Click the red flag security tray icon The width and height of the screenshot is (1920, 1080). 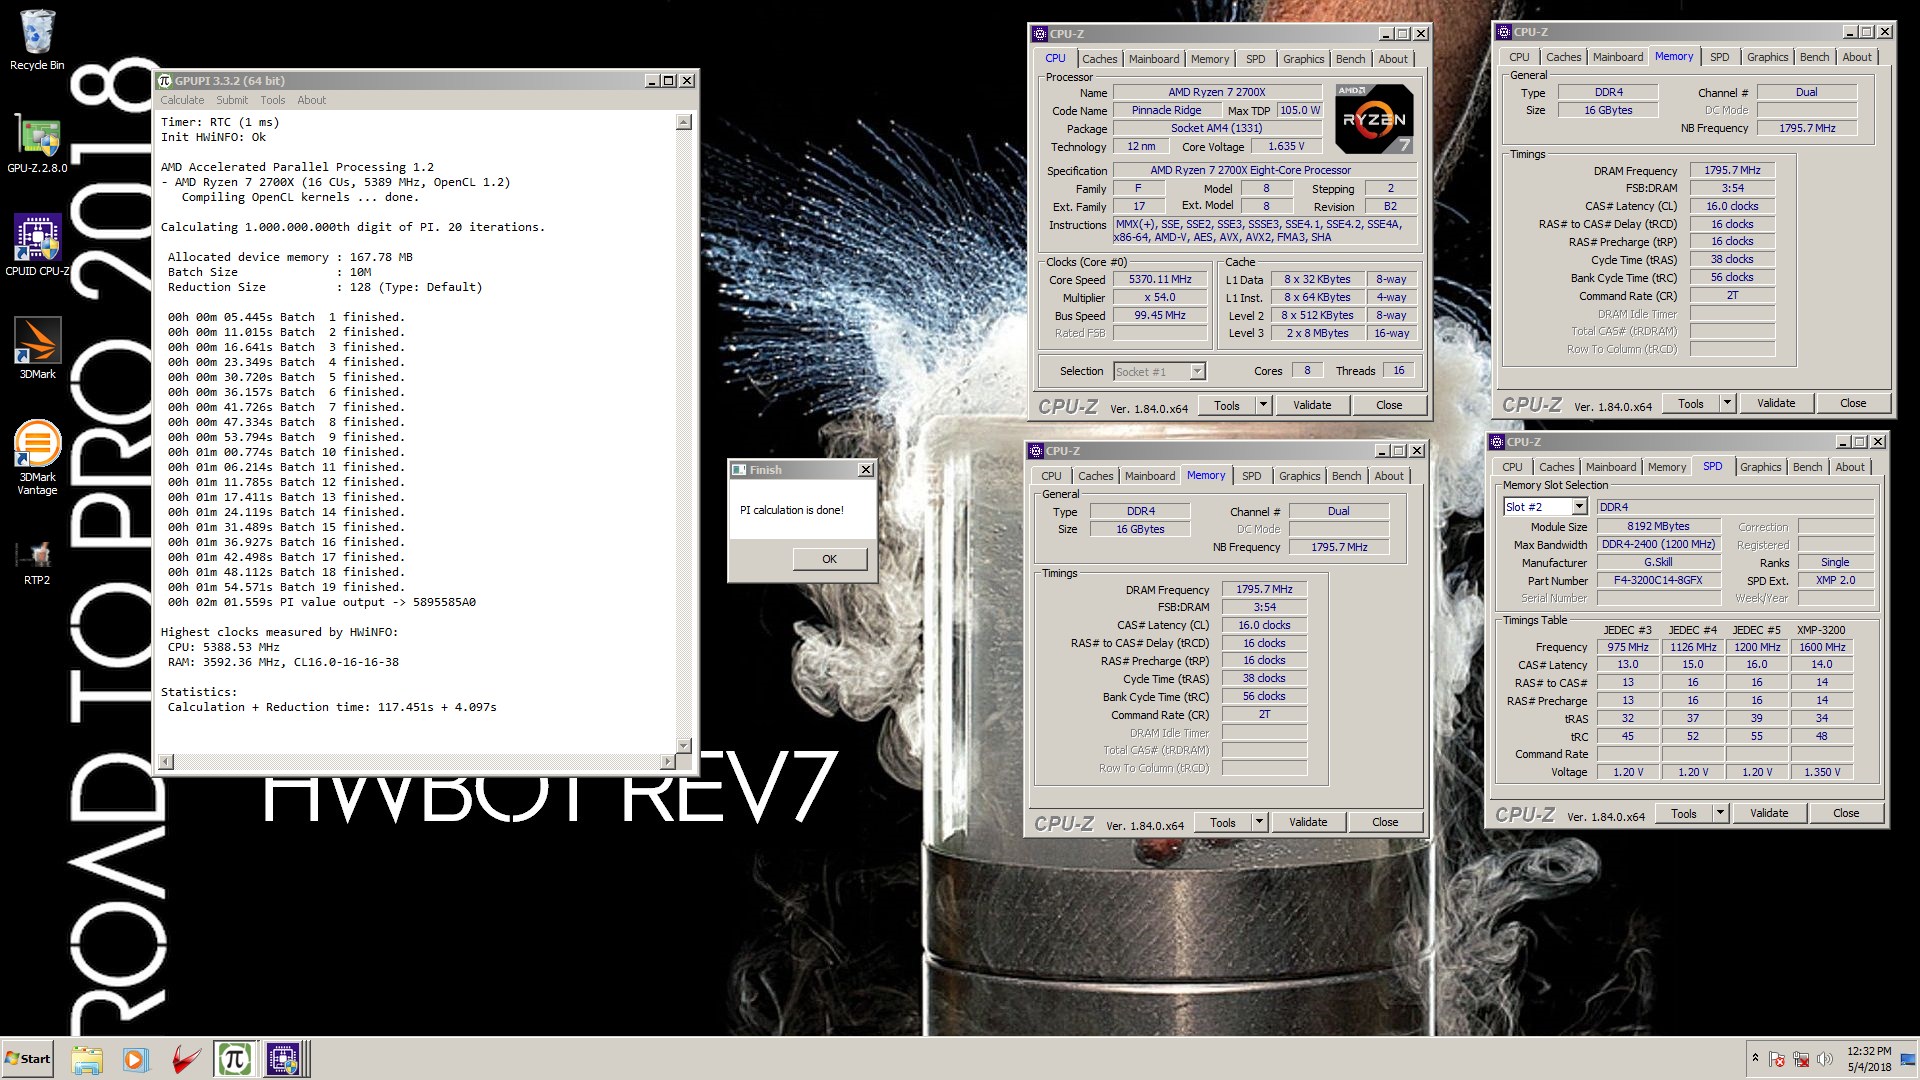click(1777, 1059)
